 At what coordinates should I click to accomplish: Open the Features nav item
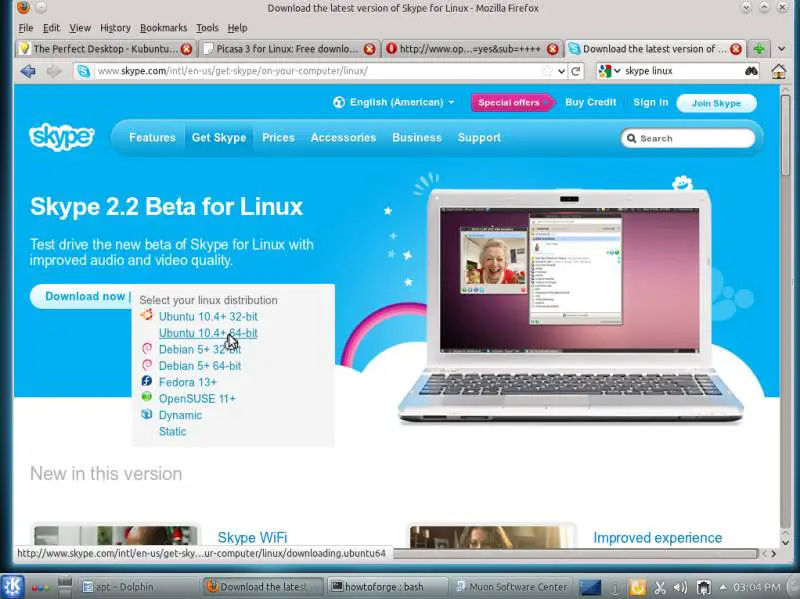[152, 138]
